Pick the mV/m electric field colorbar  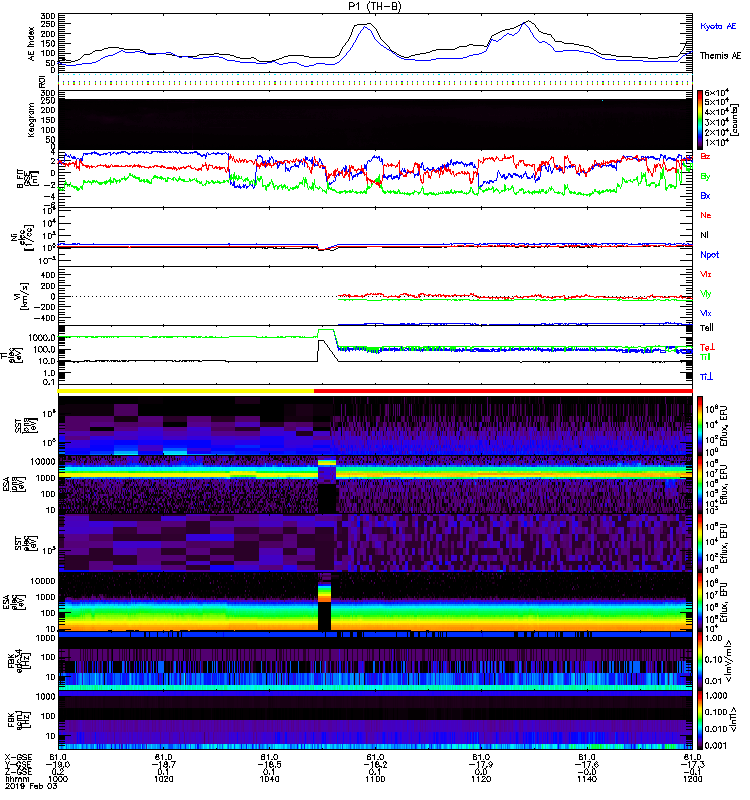(700, 660)
